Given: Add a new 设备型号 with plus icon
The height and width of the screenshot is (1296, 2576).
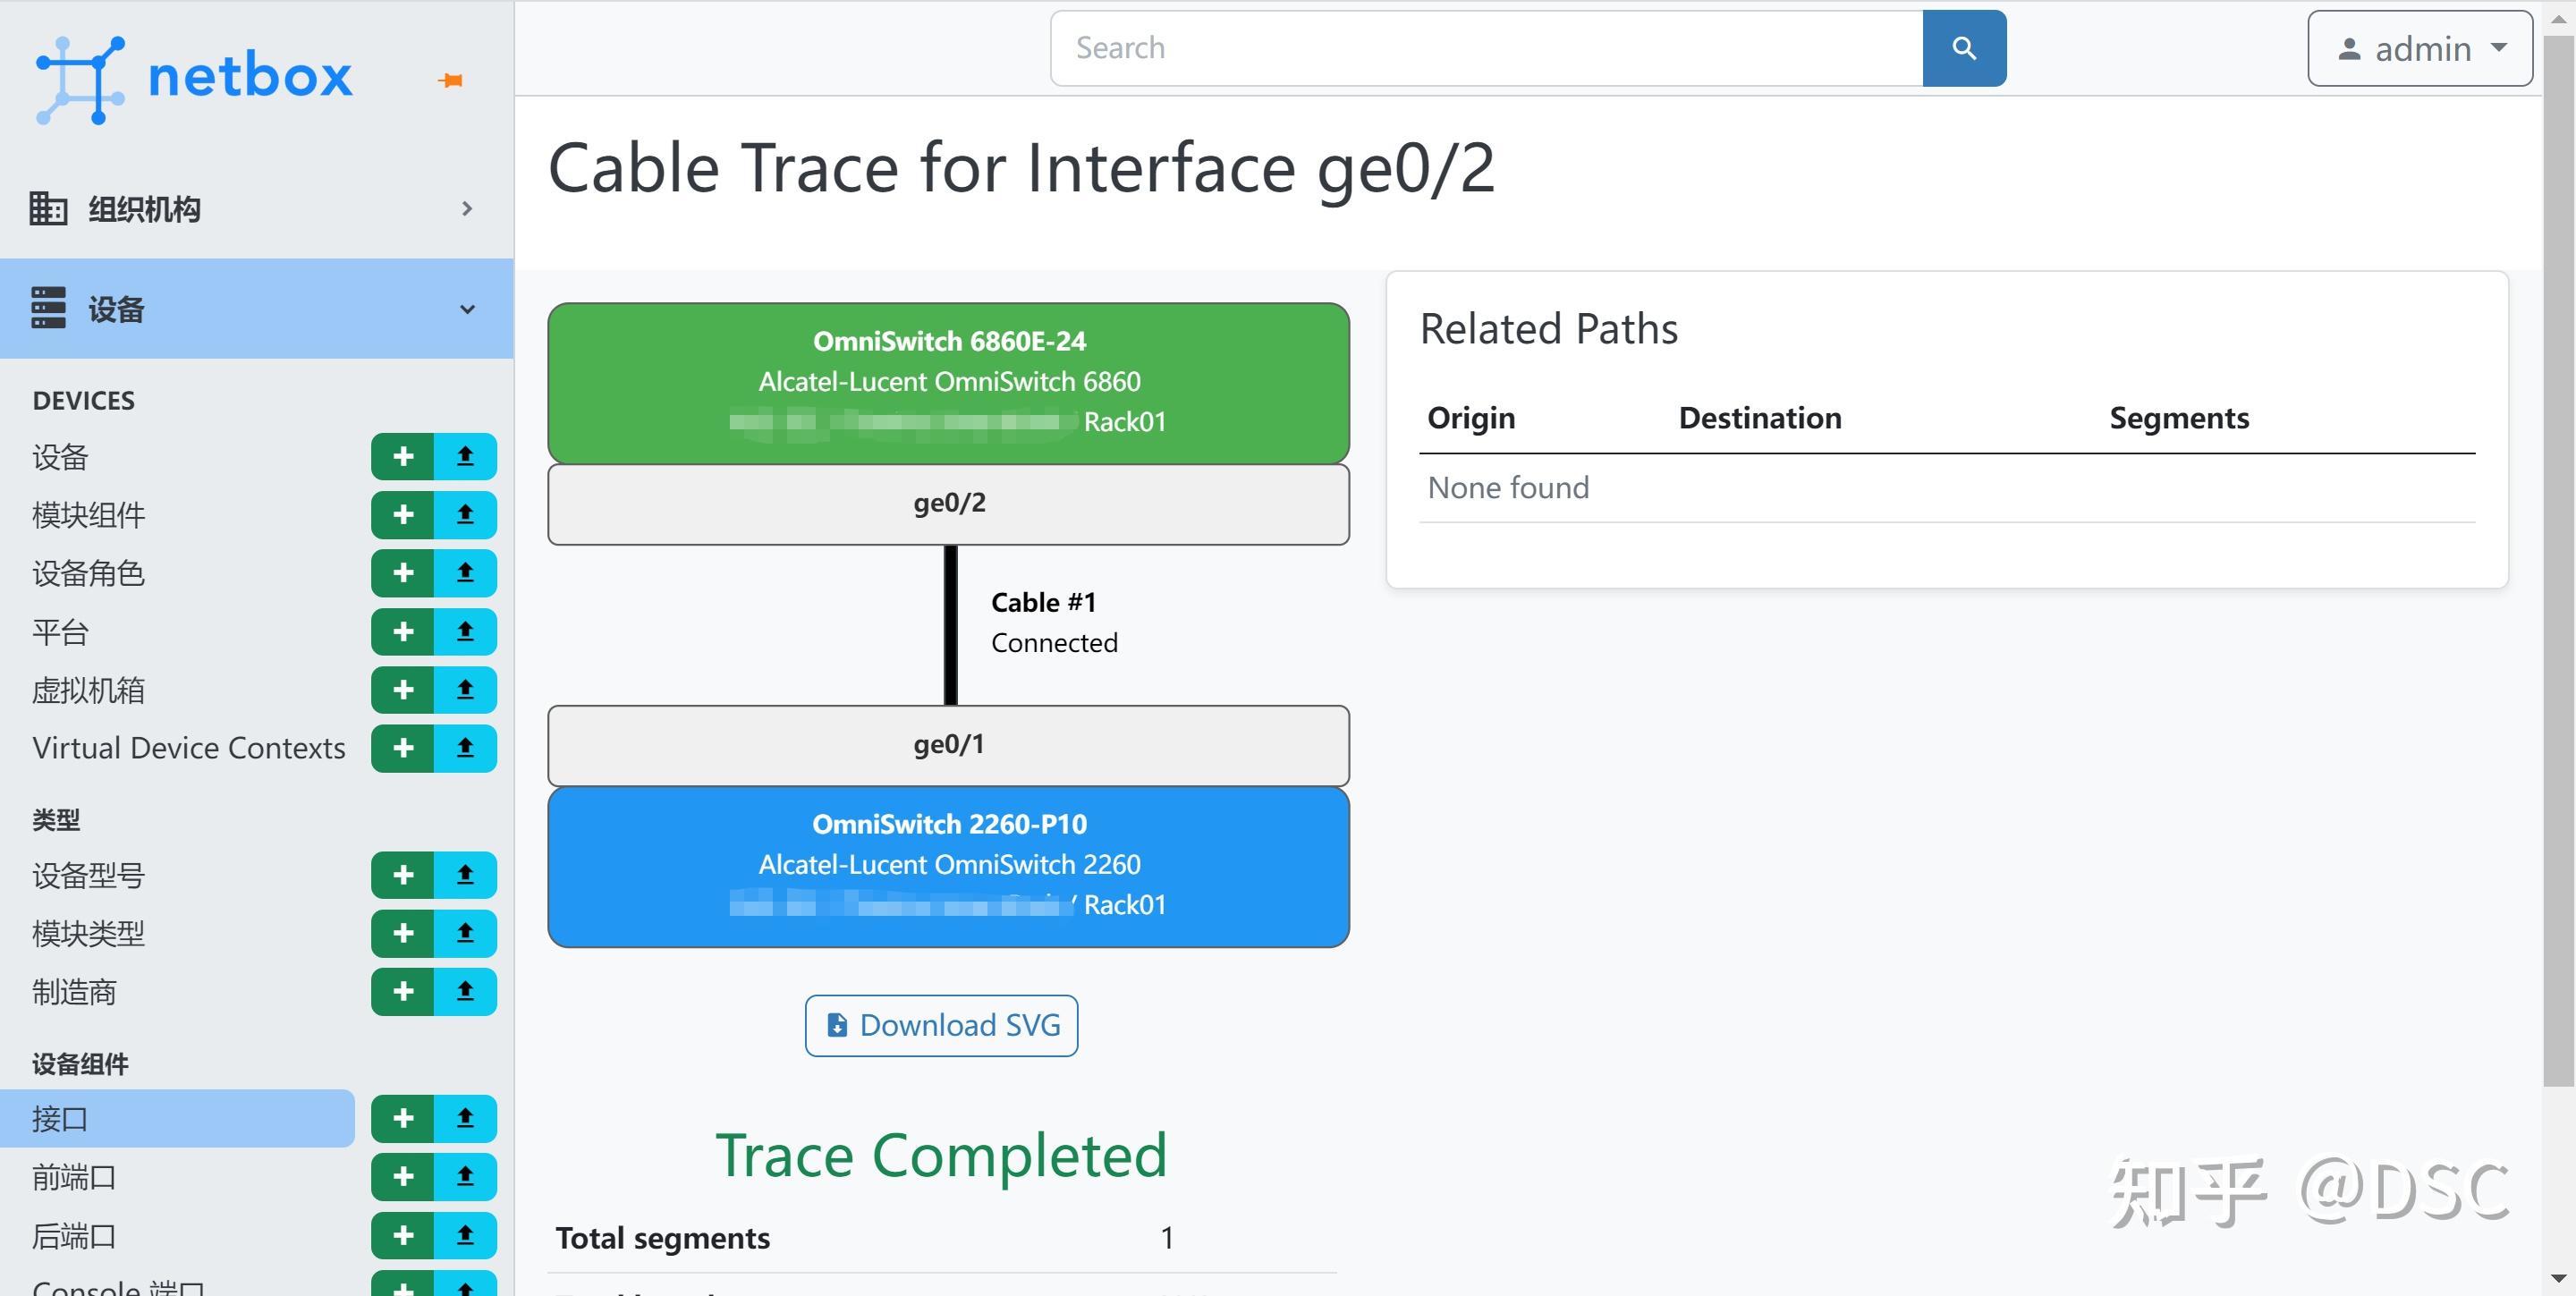Looking at the screenshot, I should (x=403, y=875).
